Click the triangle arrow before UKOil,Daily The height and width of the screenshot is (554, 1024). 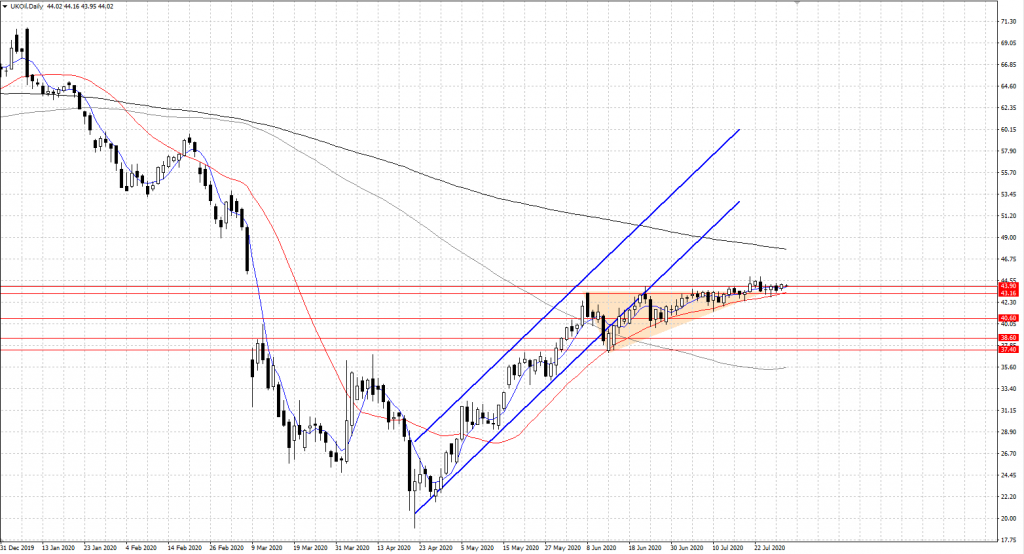tap(5, 6)
